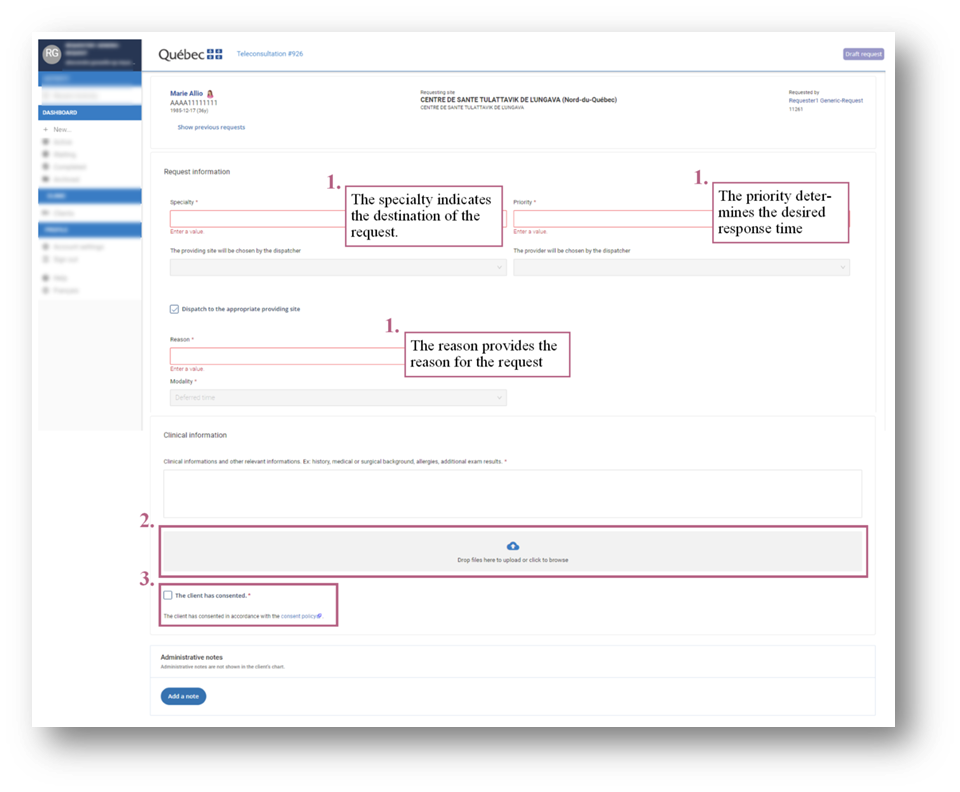
Task: Click the Add a note button
Action: 184,697
